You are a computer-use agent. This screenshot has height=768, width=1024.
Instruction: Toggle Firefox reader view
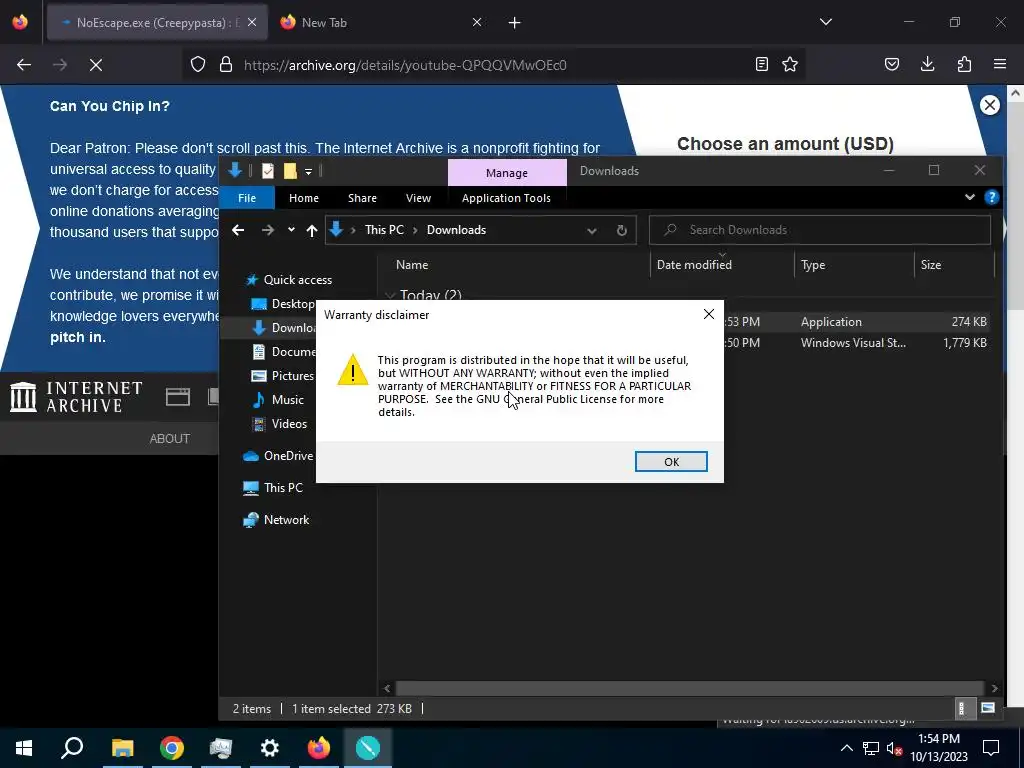point(761,65)
